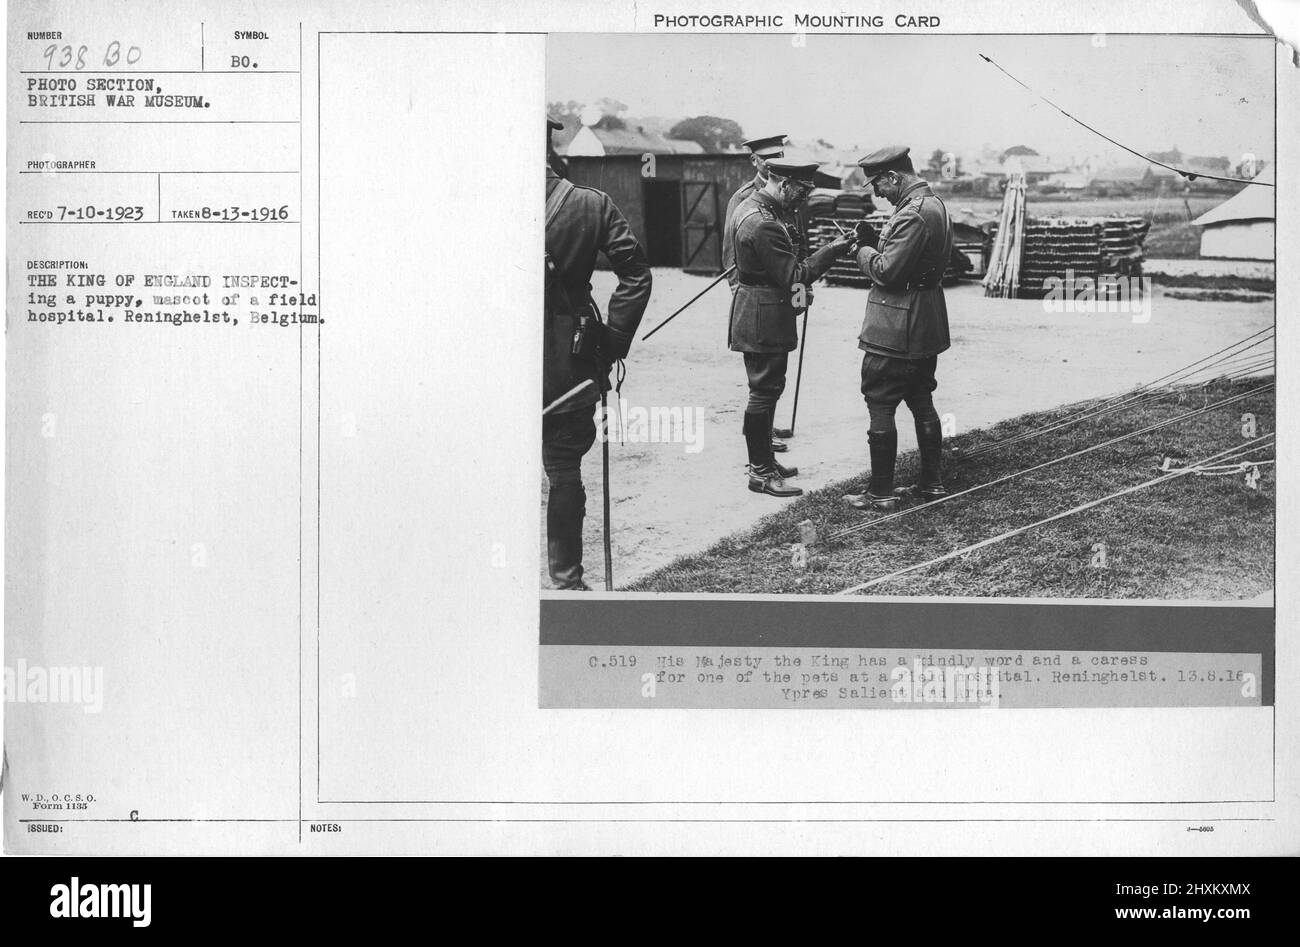Click the 'PHOTOGRAPHER' field label

(x=61, y=165)
